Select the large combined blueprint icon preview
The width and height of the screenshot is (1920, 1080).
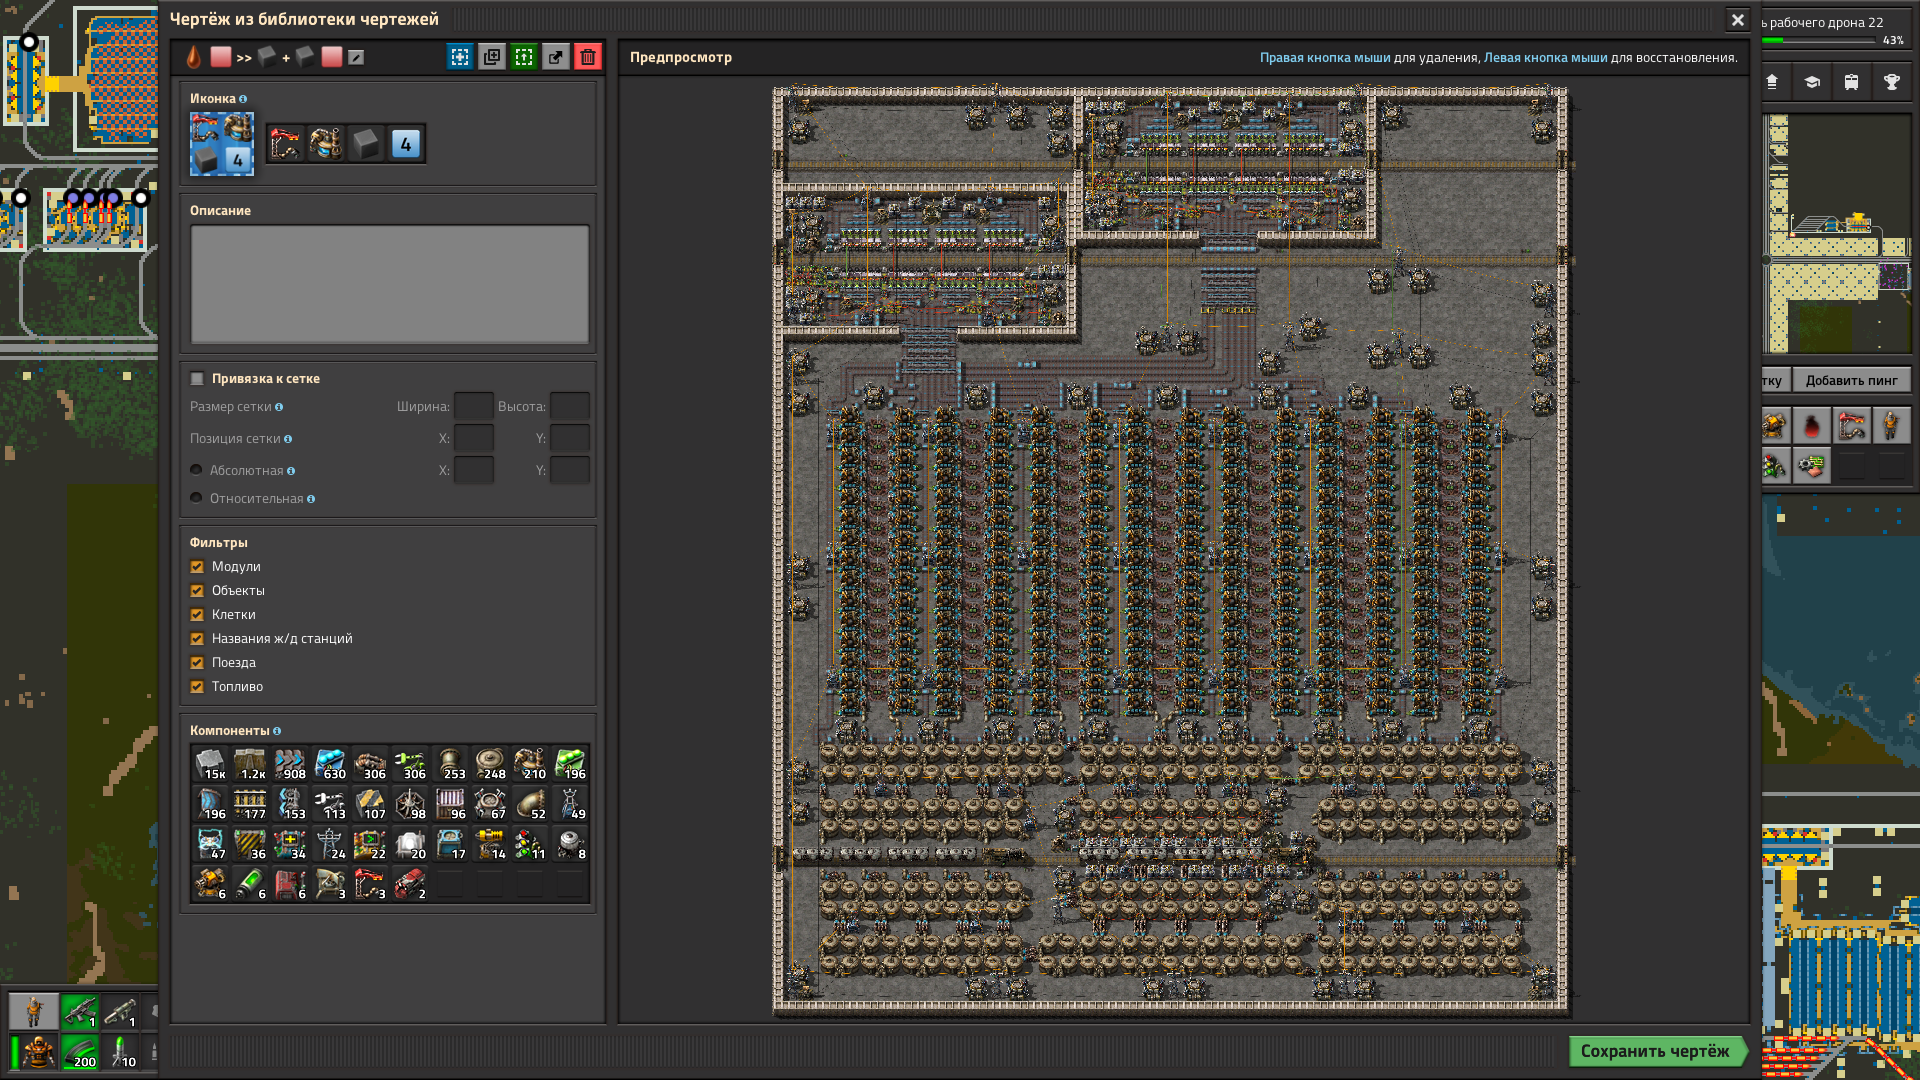click(x=222, y=144)
